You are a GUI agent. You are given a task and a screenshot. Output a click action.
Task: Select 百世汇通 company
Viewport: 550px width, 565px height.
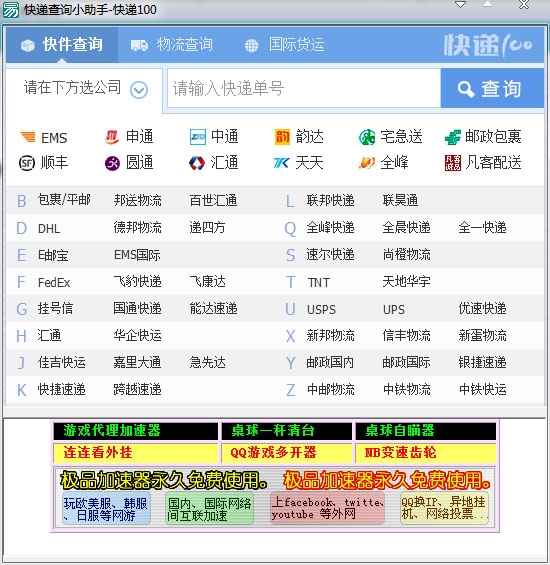213,200
